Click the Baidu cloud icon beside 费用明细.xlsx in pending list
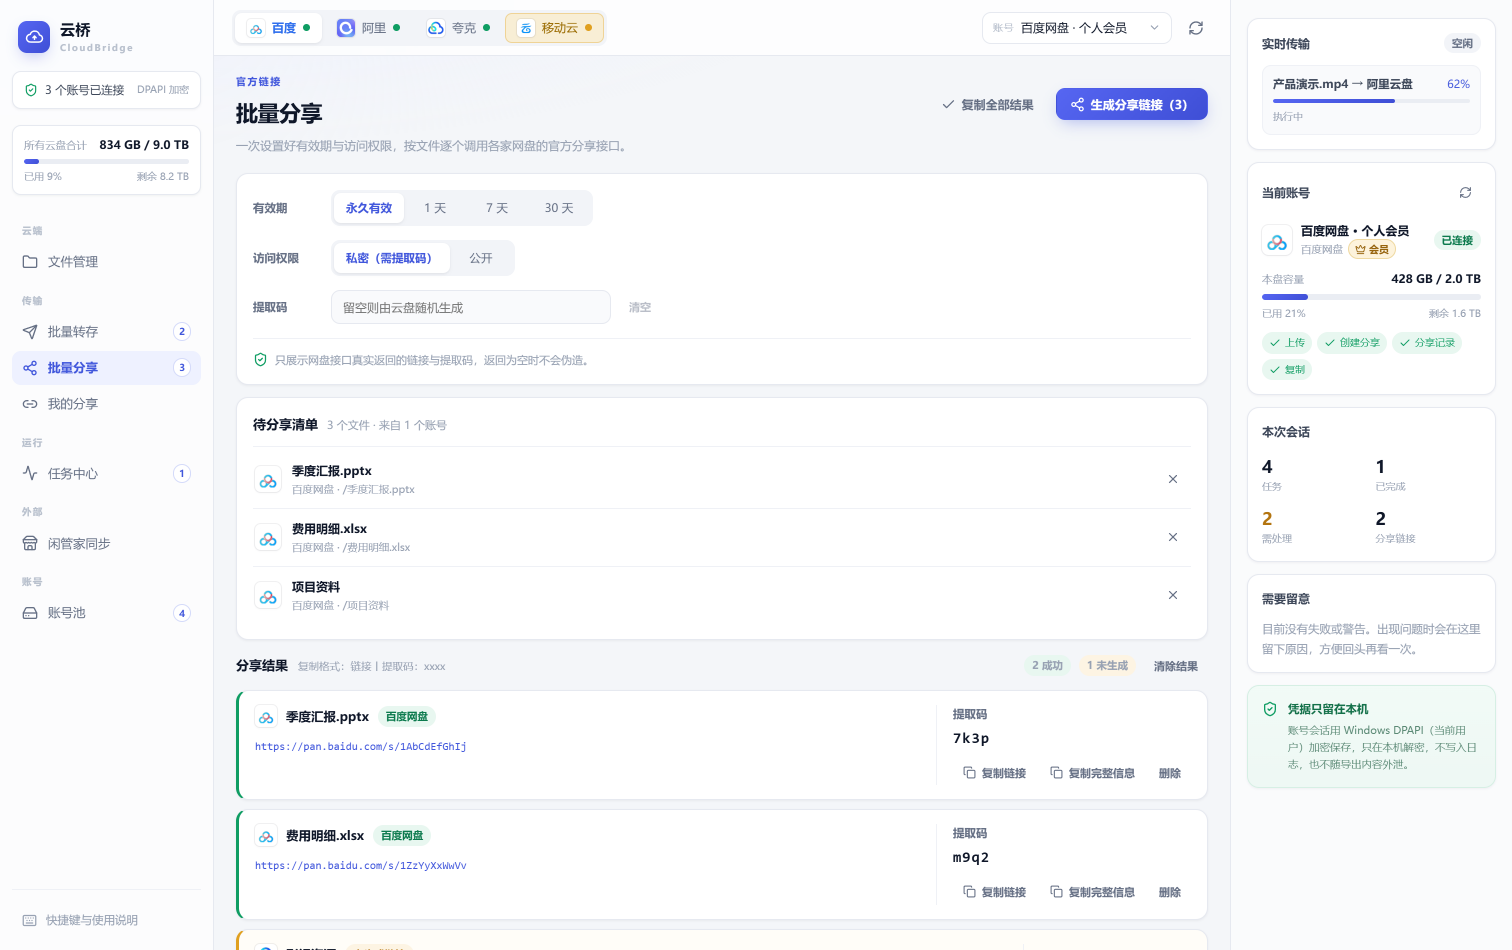1512x950 pixels. pos(268,538)
